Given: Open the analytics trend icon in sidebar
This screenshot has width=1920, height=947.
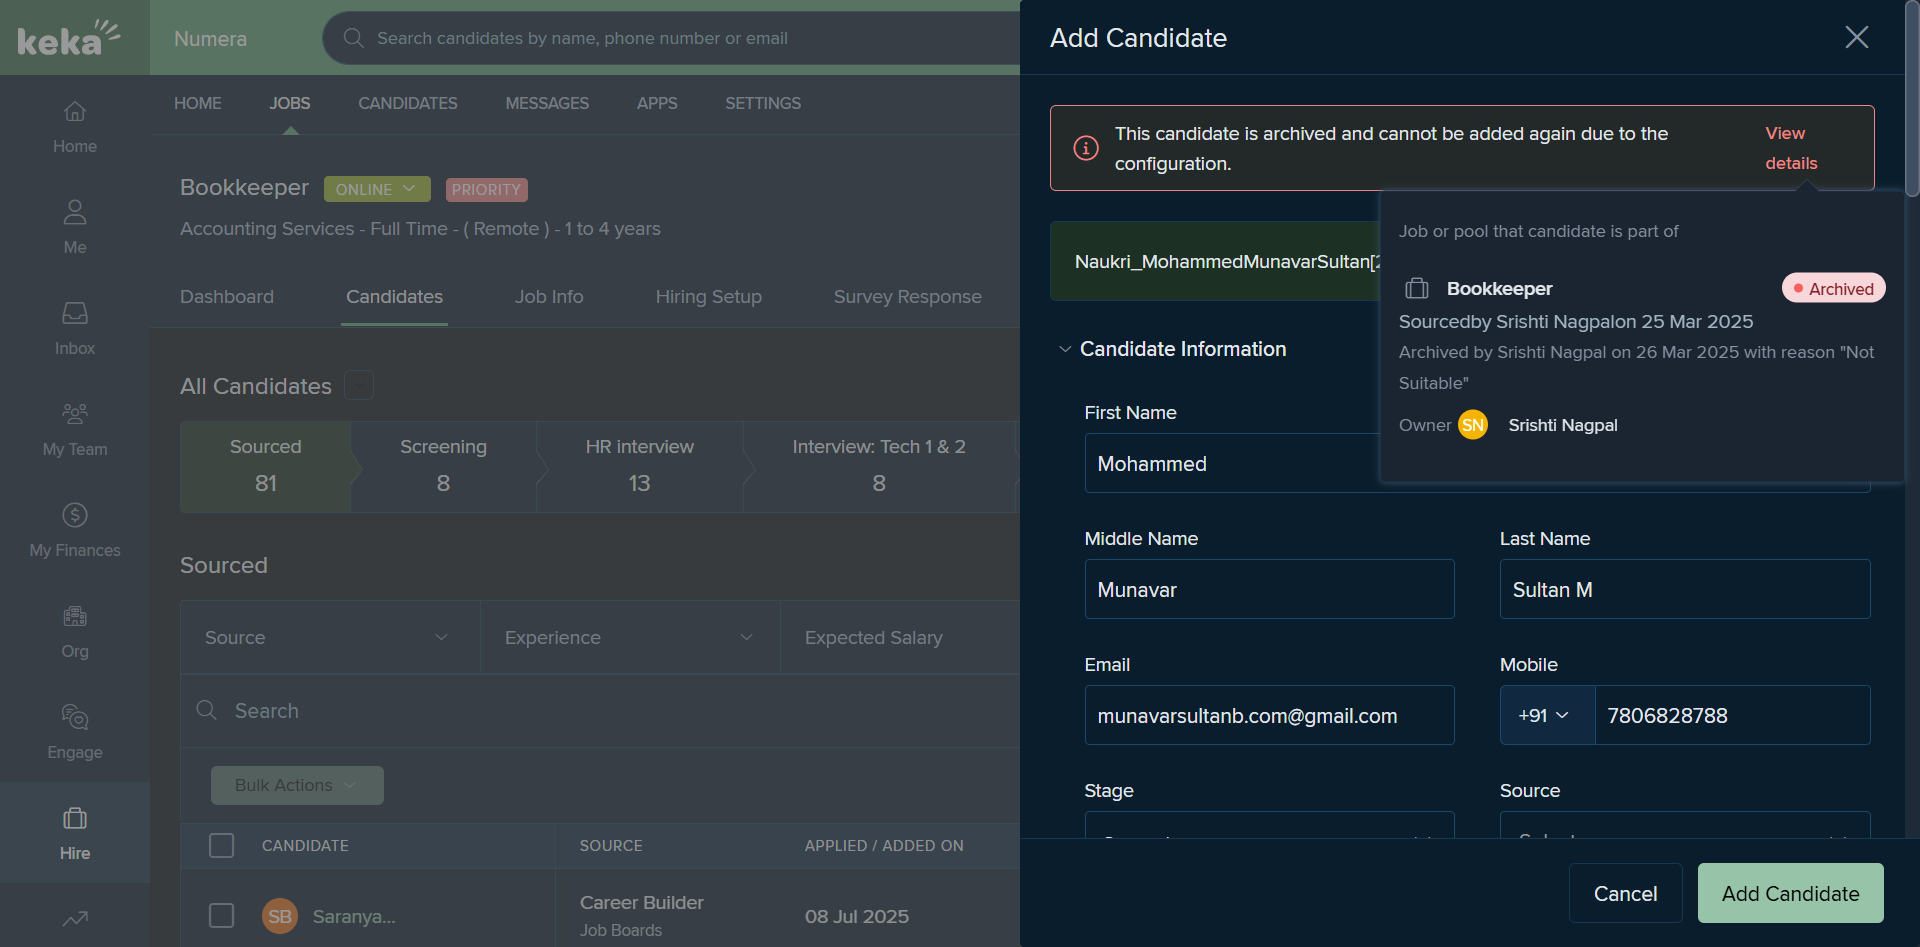Looking at the screenshot, I should pos(75,918).
